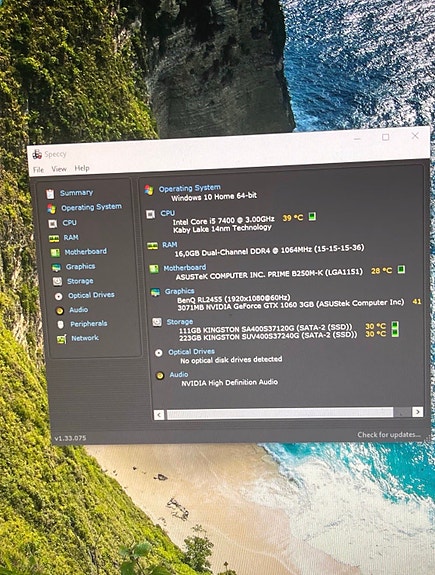Screen dimensions: 435x575
Task: Open the Storage drive icon in sidebar
Action: pyautogui.click(x=57, y=281)
